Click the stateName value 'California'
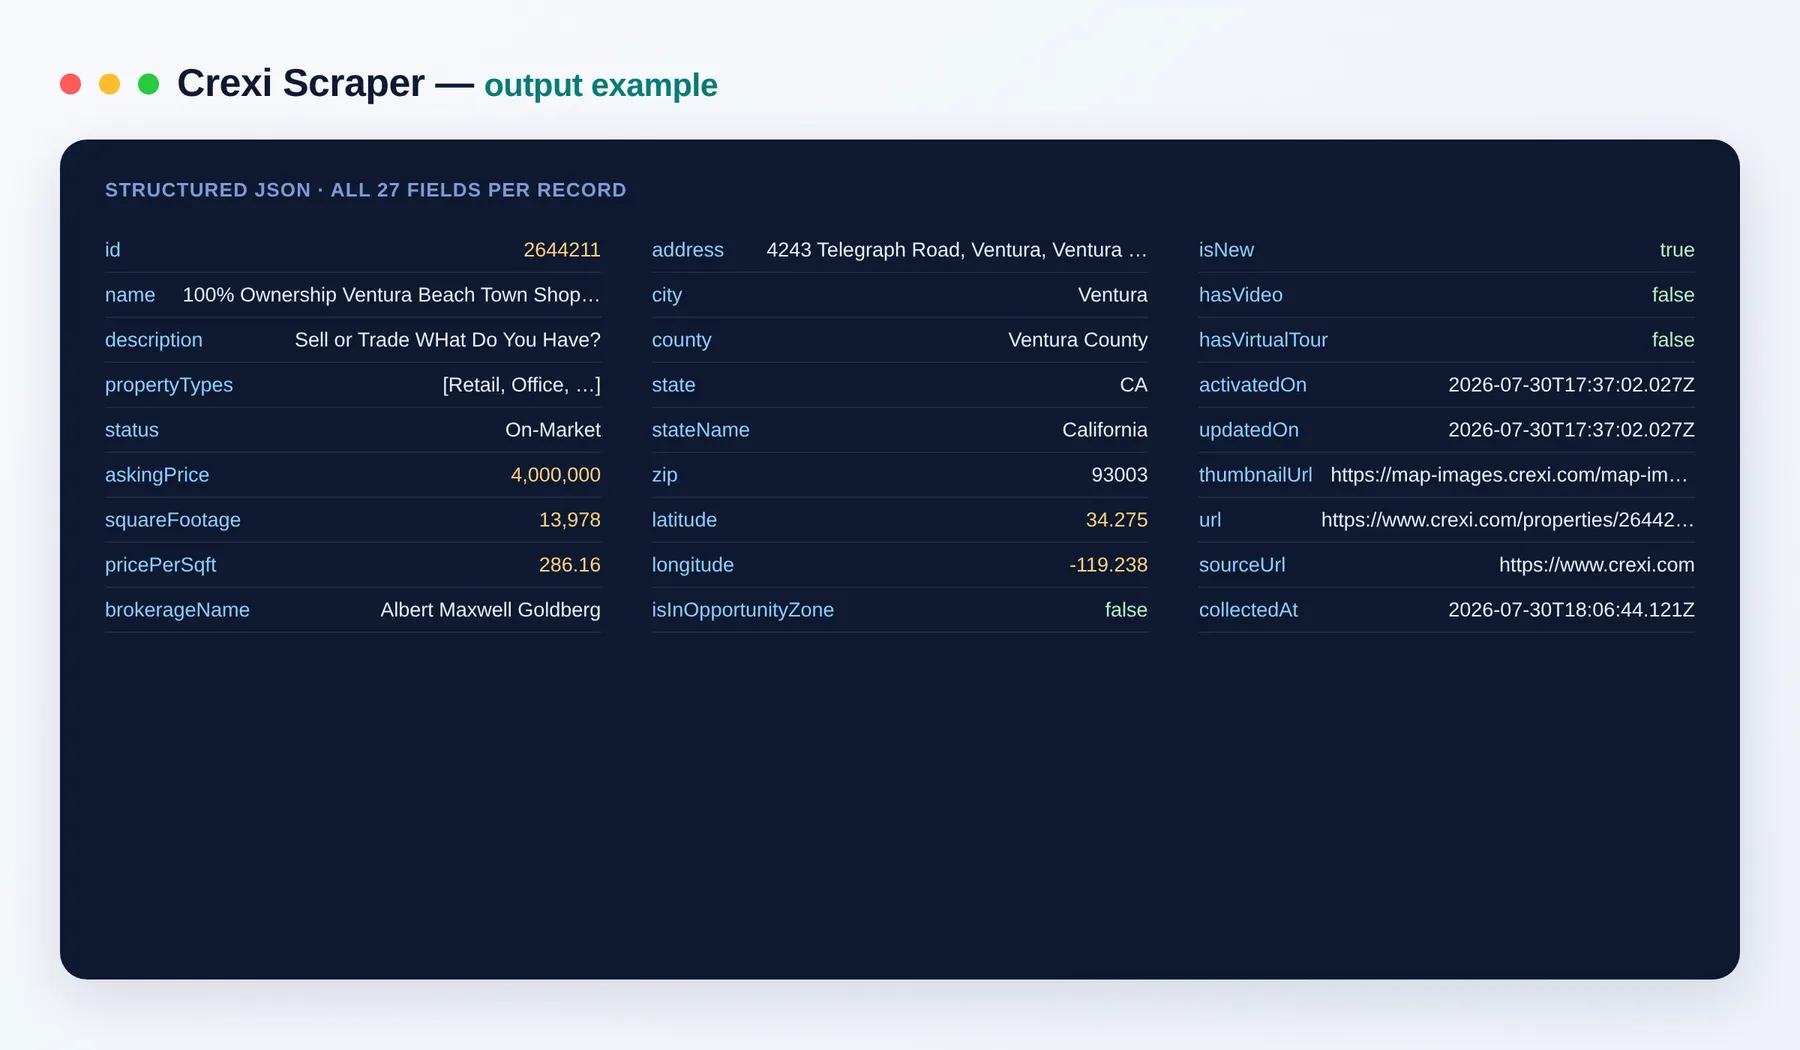 click(x=1104, y=430)
